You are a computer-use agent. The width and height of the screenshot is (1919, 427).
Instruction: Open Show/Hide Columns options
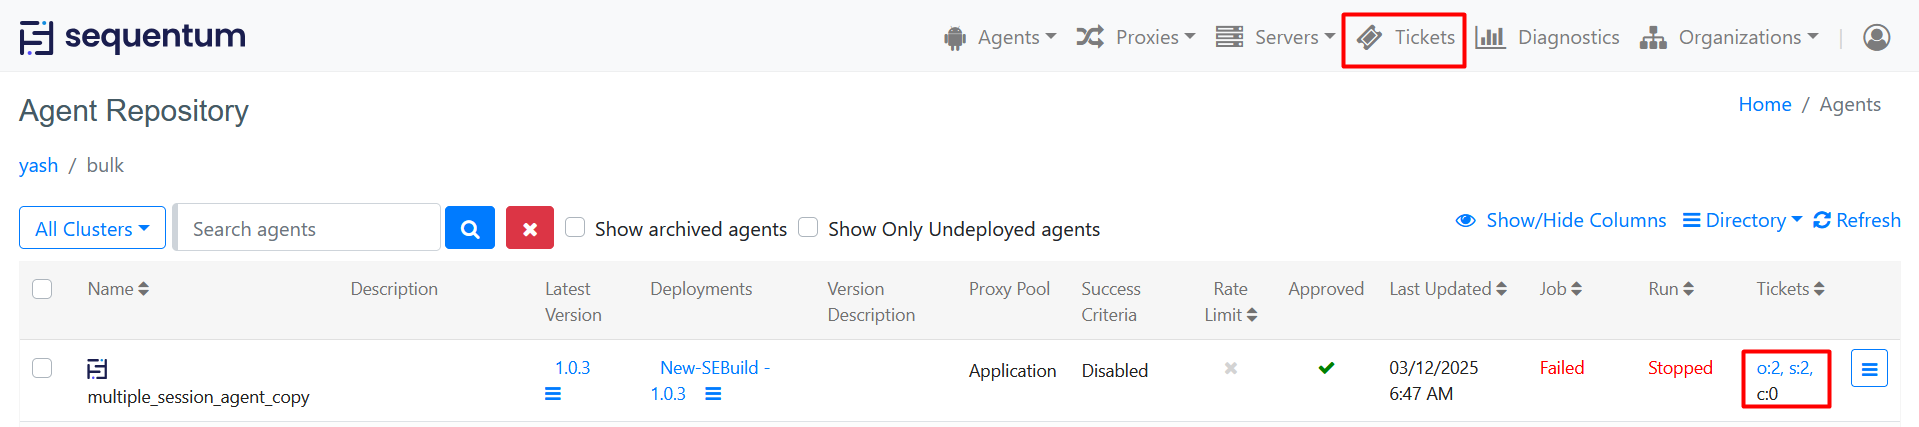point(1561,220)
